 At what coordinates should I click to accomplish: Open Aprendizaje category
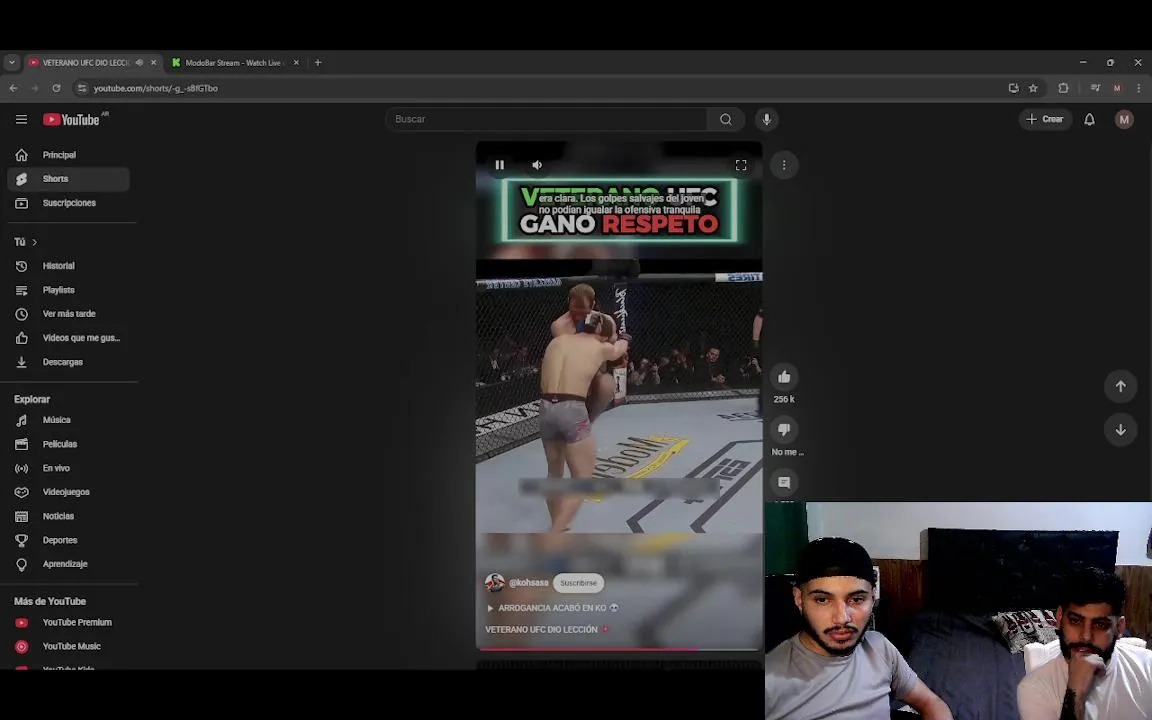(x=68, y=564)
